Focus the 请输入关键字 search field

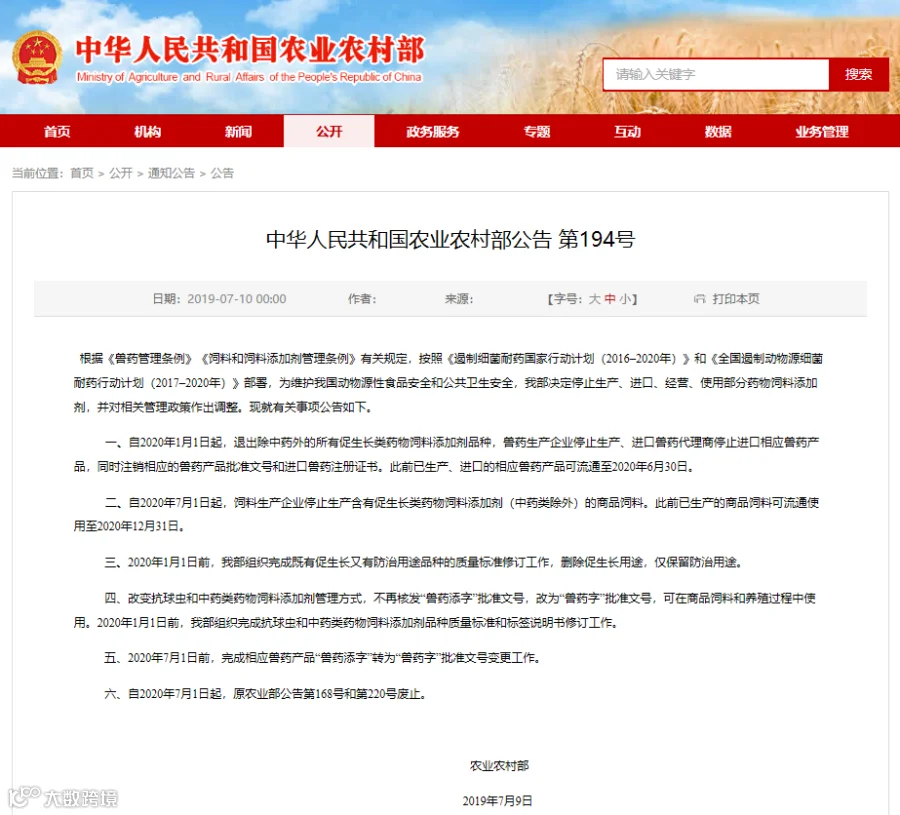(716, 74)
